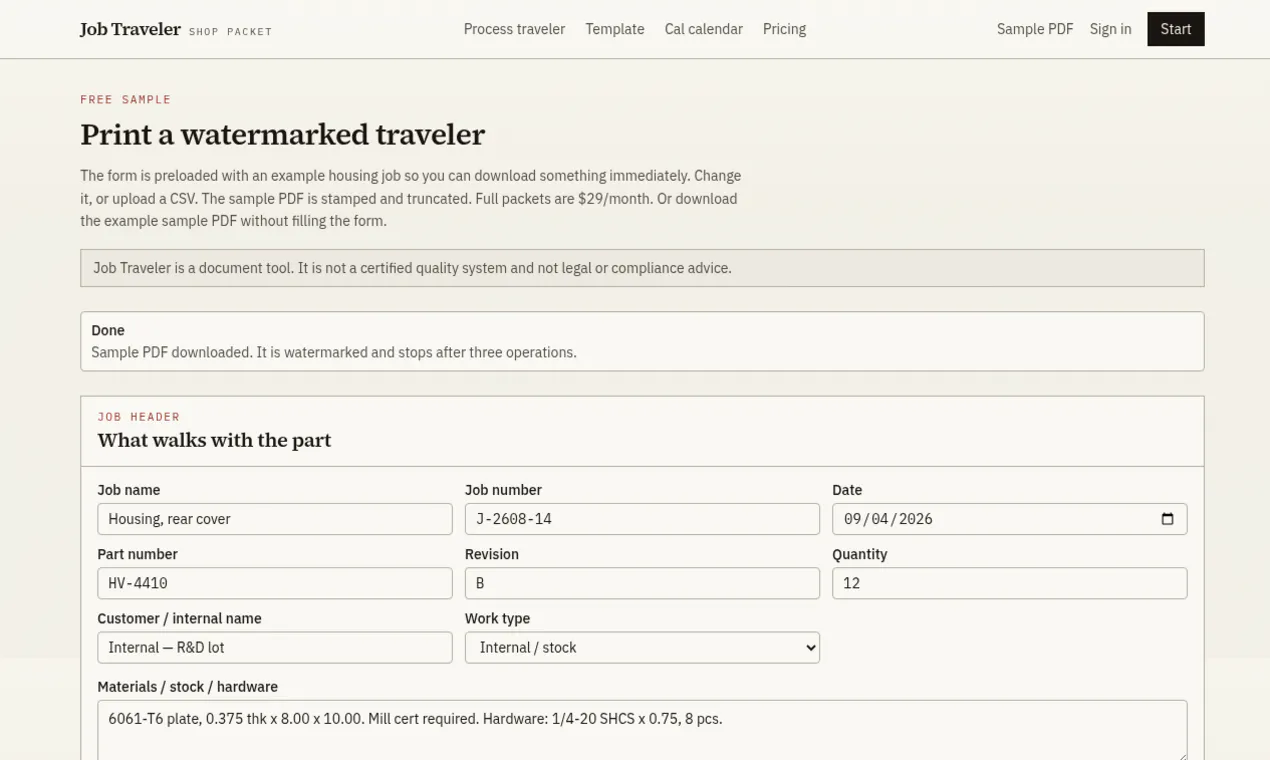This screenshot has height=760, width=1270.
Task: Open the Pricing page
Action: pos(784,29)
